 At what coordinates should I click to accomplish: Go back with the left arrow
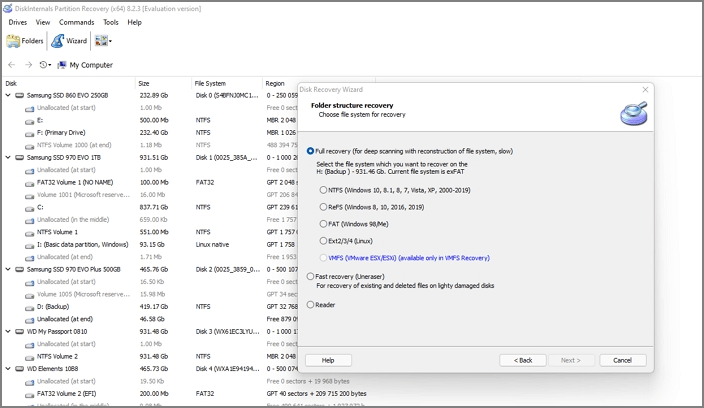[12, 65]
